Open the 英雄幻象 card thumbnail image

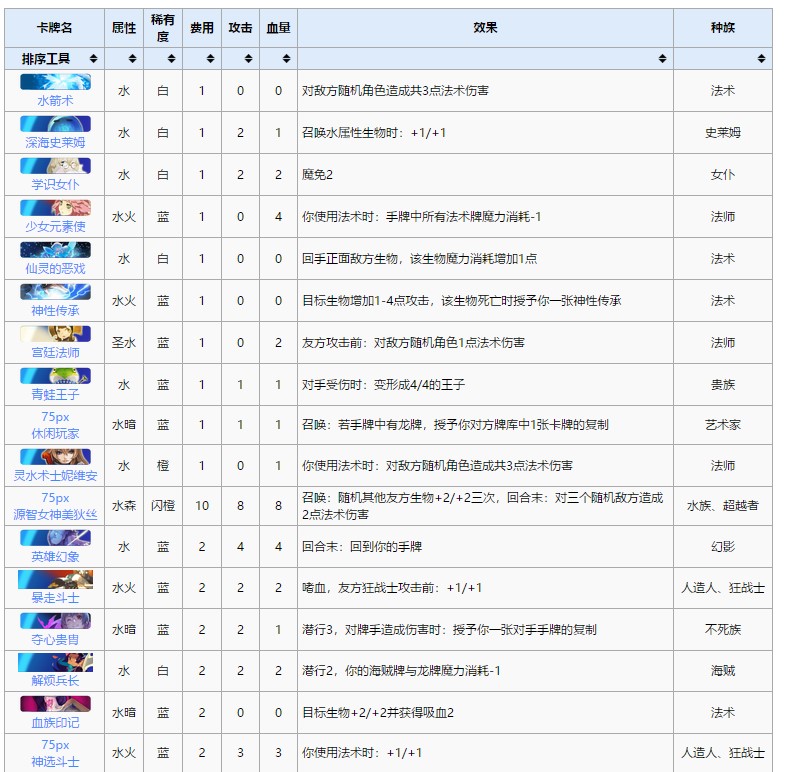pyautogui.click(x=55, y=538)
